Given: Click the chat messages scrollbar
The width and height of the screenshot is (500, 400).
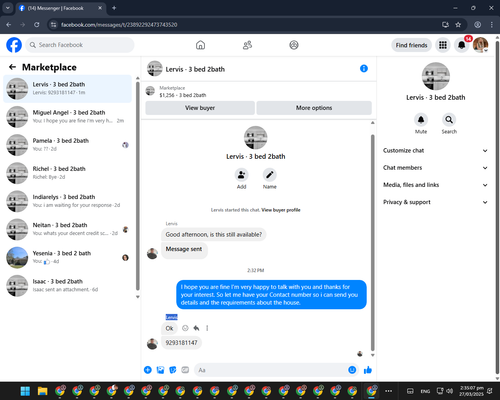Looking at the screenshot, I should 373,242.
